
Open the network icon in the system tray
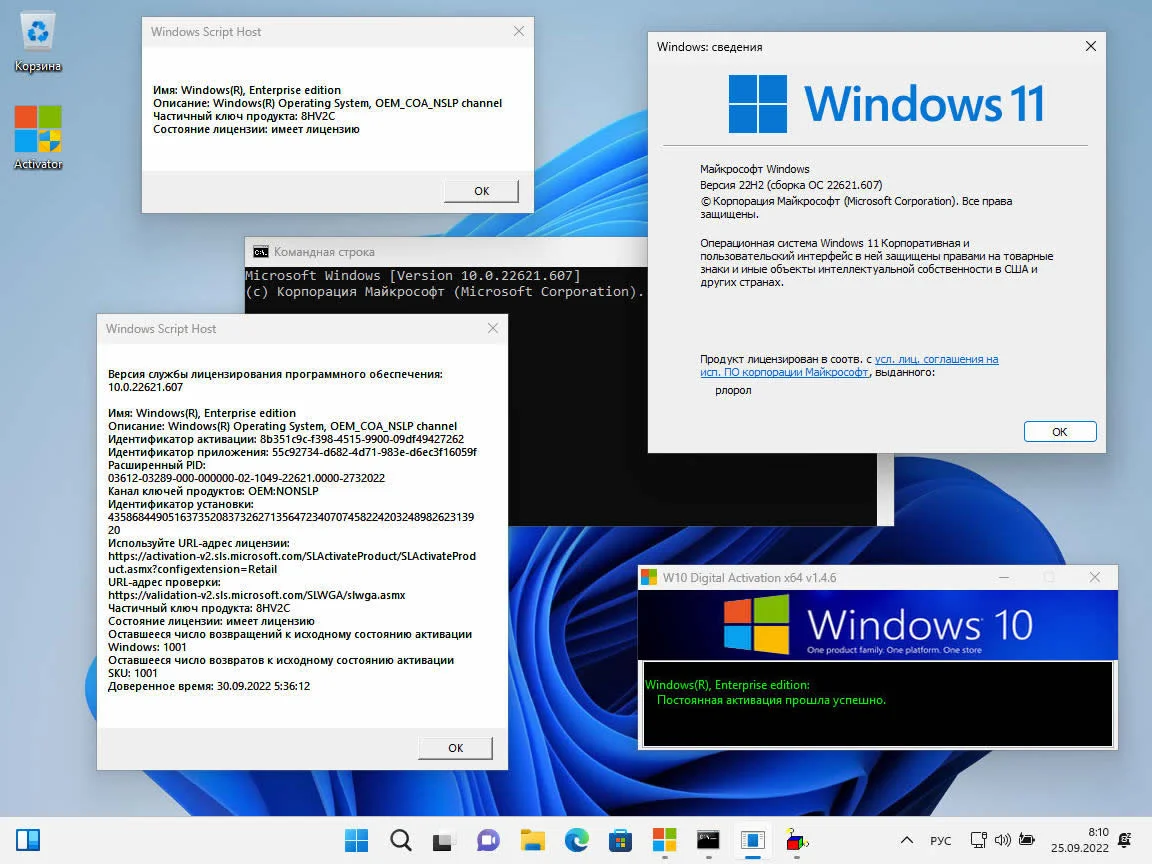(x=979, y=840)
